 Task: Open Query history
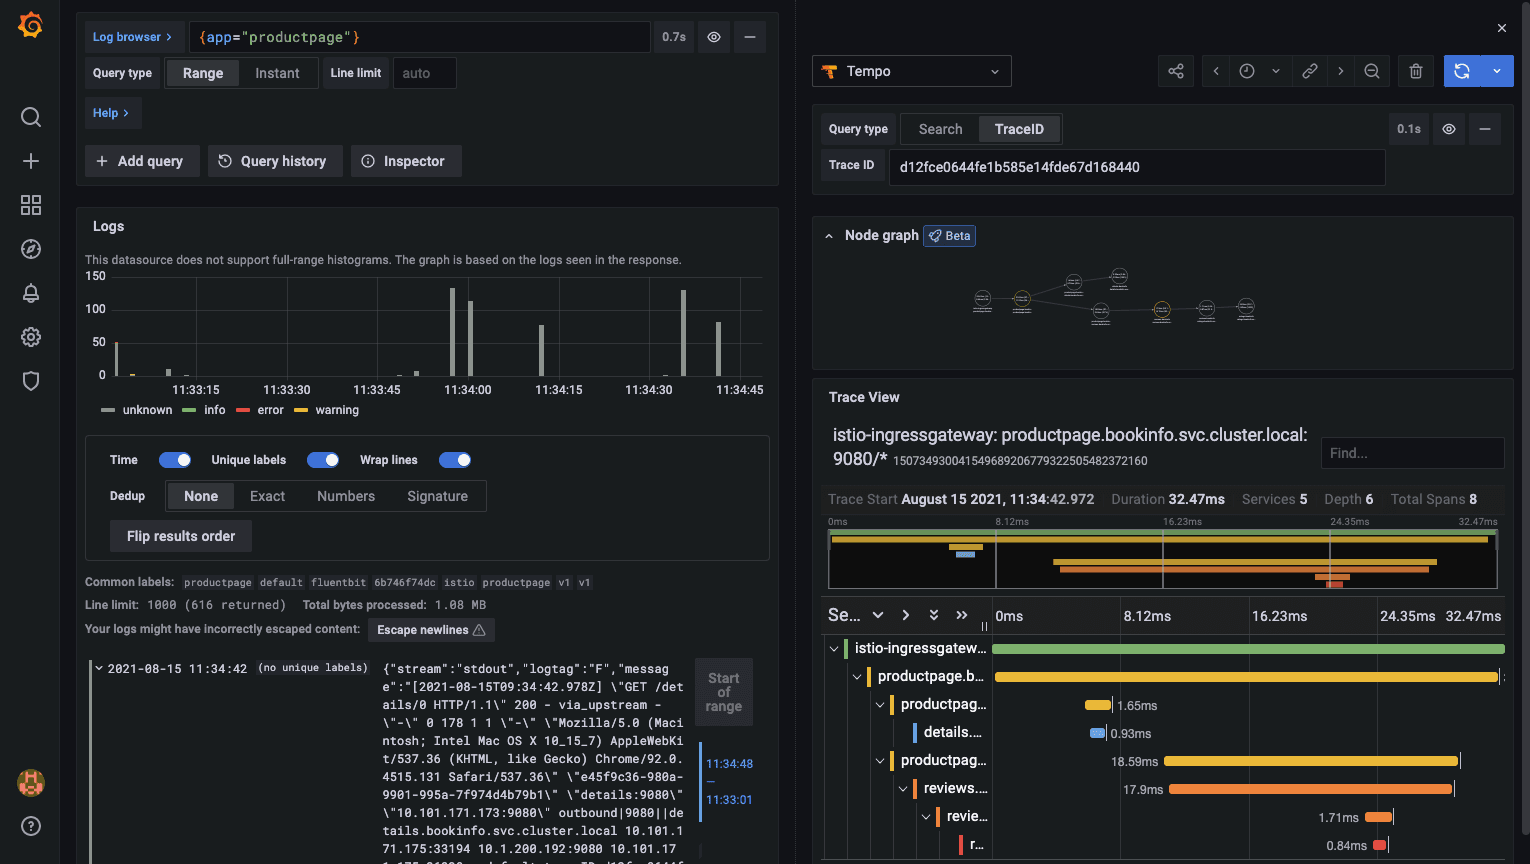click(x=275, y=161)
